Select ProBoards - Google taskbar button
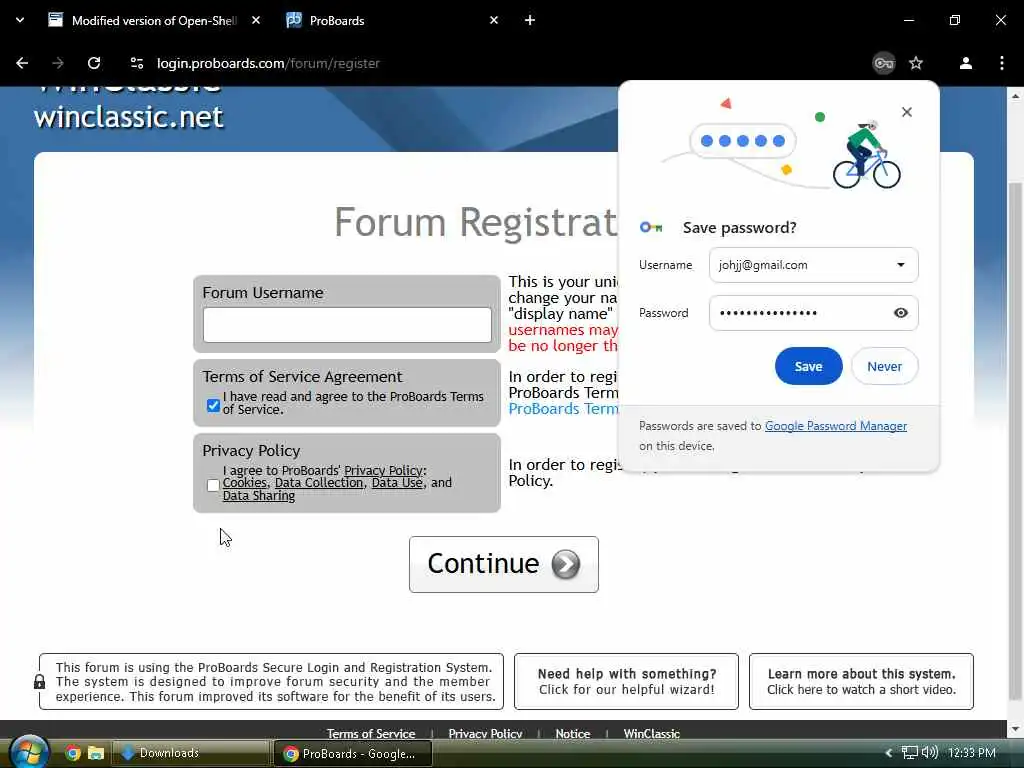The image size is (1024, 768). 353,753
